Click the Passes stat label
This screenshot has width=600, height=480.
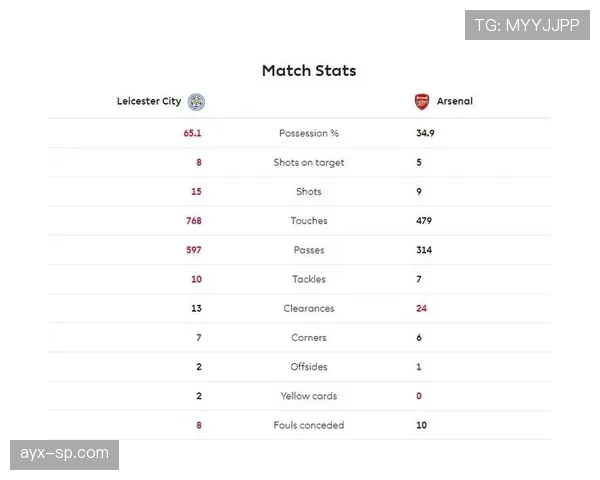click(309, 250)
